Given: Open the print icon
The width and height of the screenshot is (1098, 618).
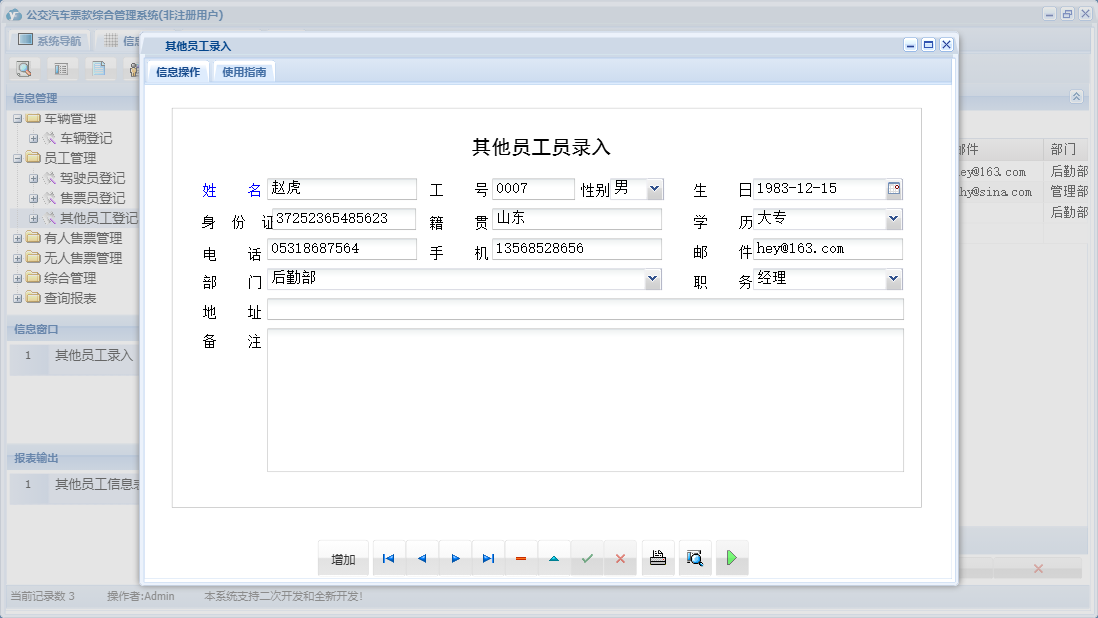Looking at the screenshot, I should pos(658,558).
